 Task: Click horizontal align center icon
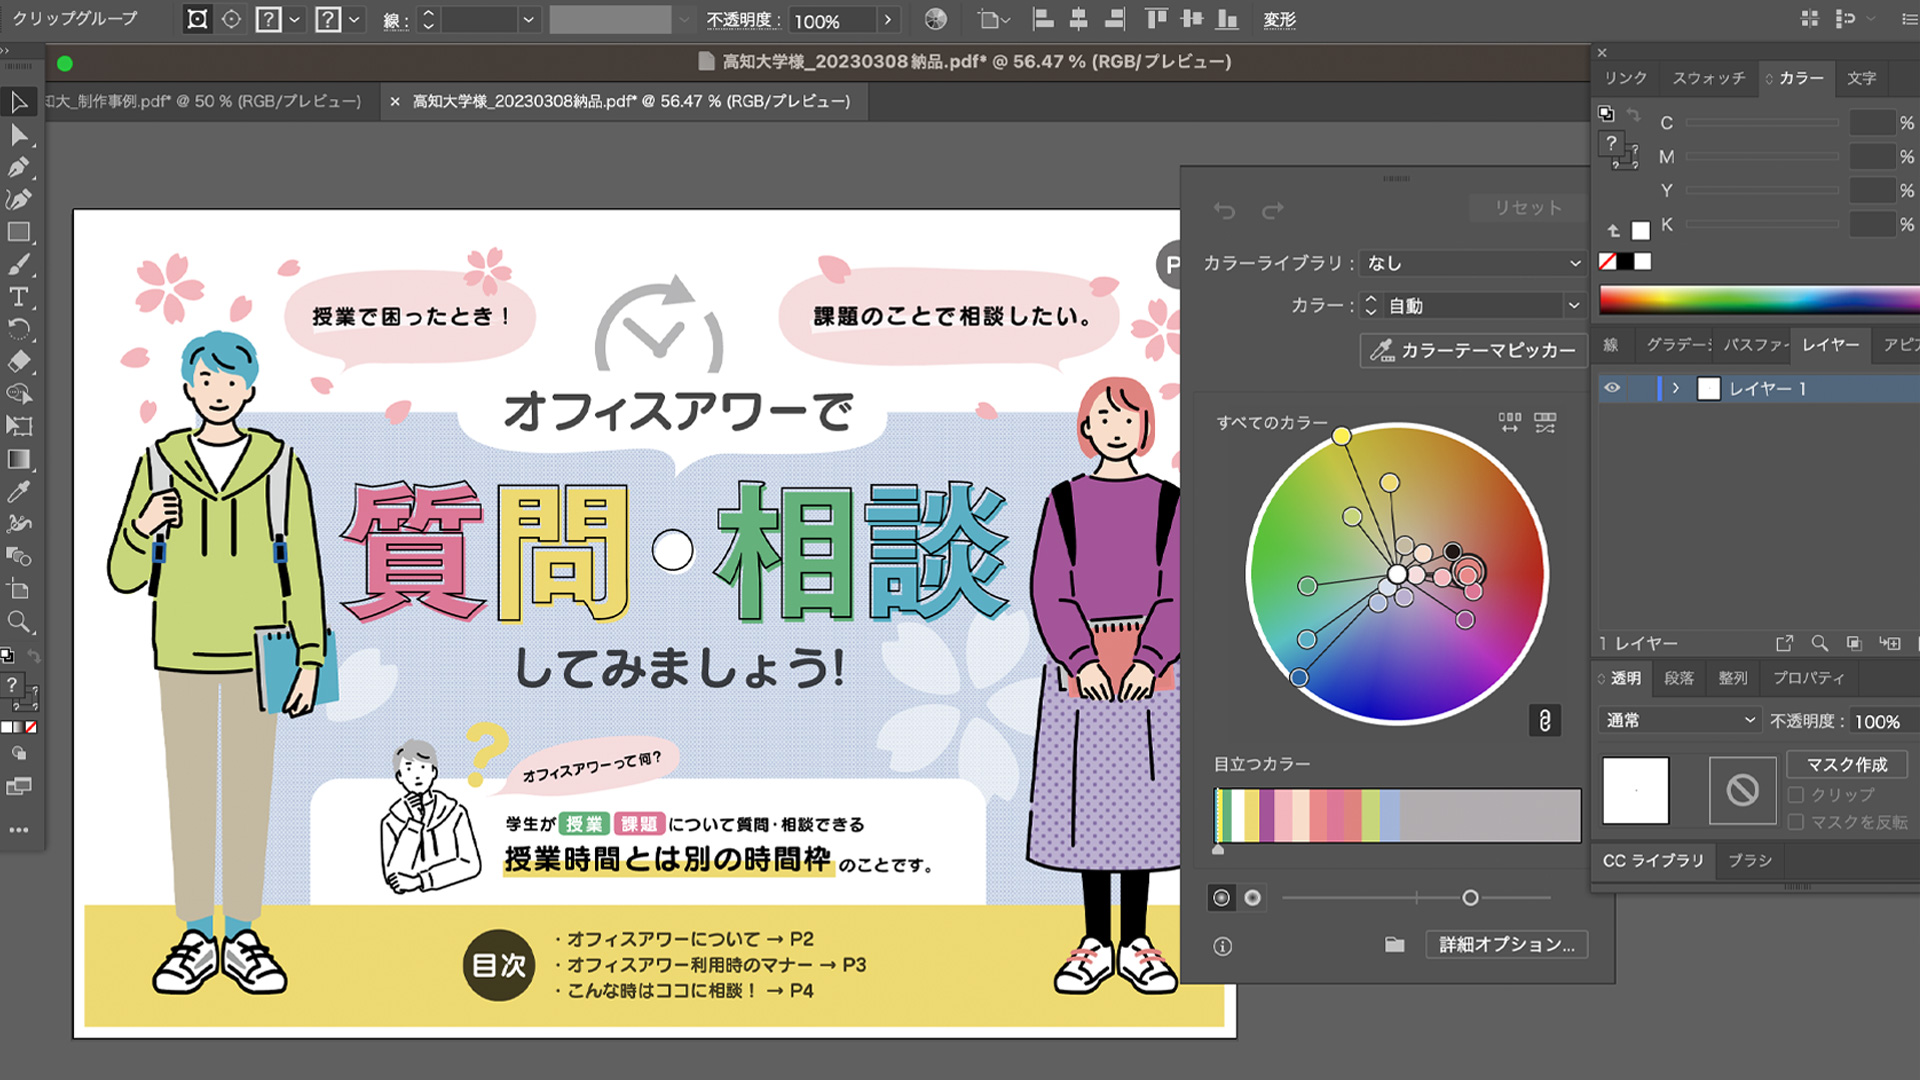(1079, 19)
